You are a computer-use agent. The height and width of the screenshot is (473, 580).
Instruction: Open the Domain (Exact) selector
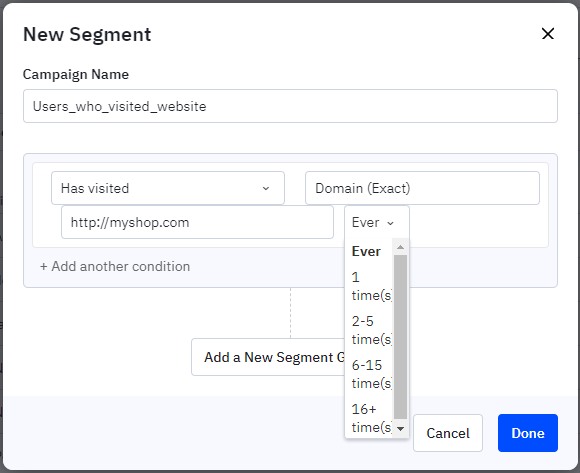[422, 188]
